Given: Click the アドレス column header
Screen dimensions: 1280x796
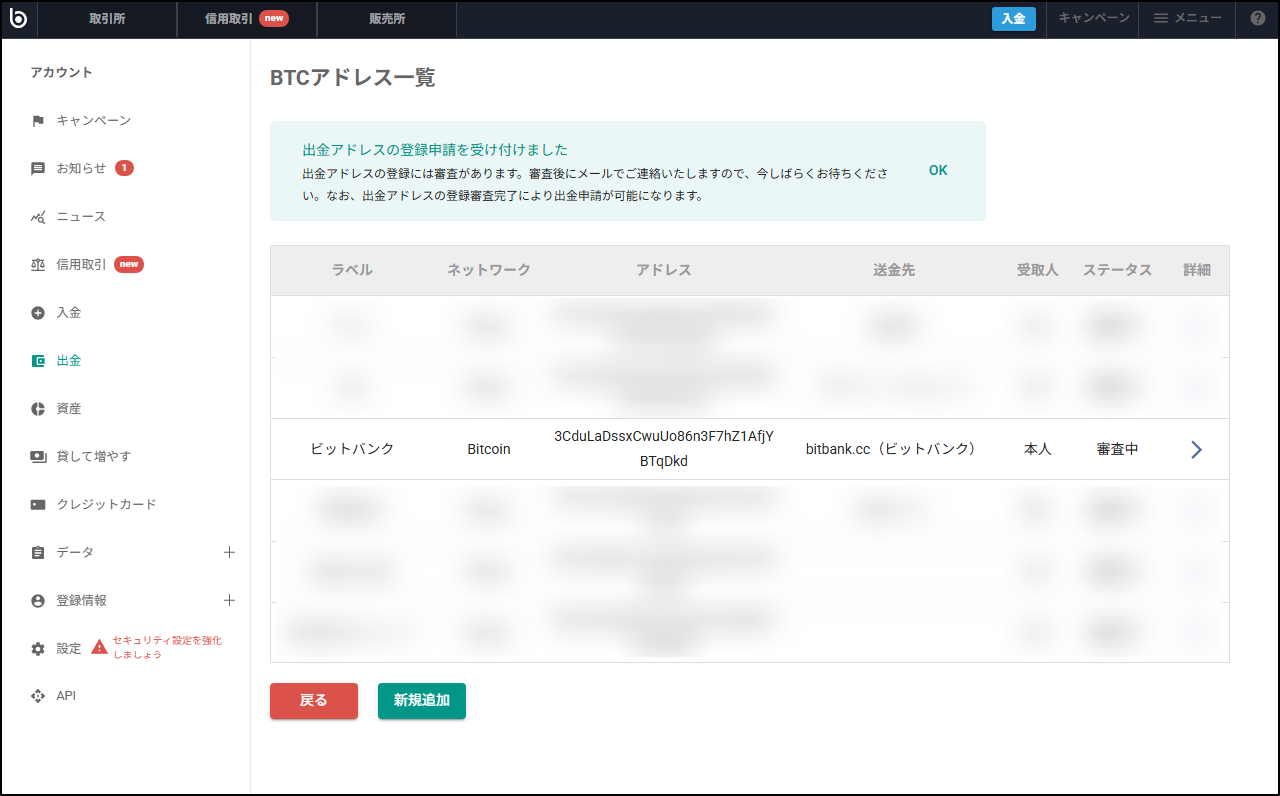Looking at the screenshot, I should [x=664, y=270].
